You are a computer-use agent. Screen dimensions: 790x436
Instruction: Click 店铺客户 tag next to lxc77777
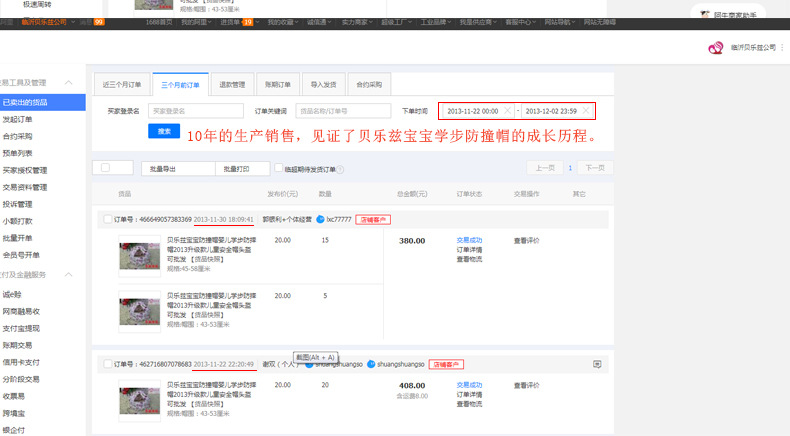pos(373,219)
